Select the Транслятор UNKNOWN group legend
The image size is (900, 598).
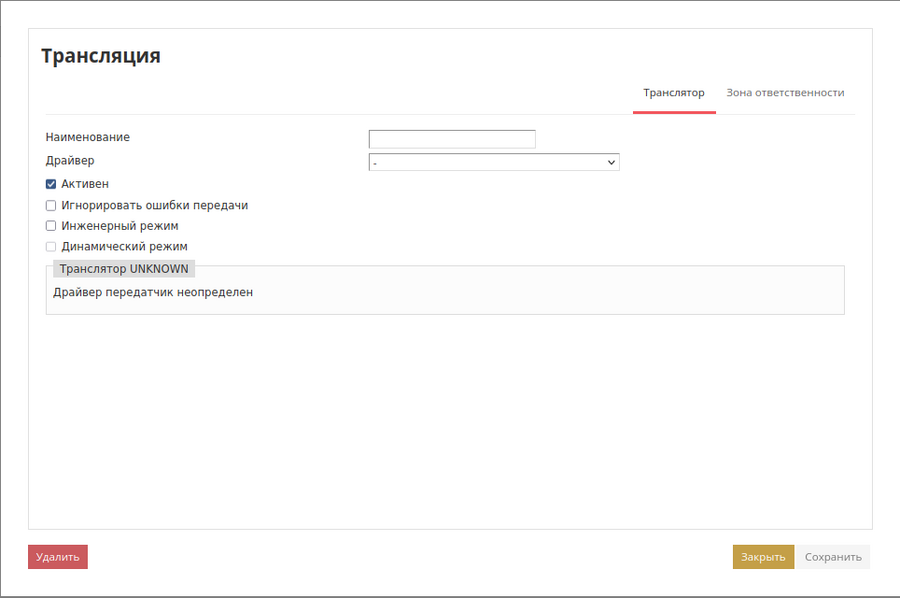coord(123,269)
